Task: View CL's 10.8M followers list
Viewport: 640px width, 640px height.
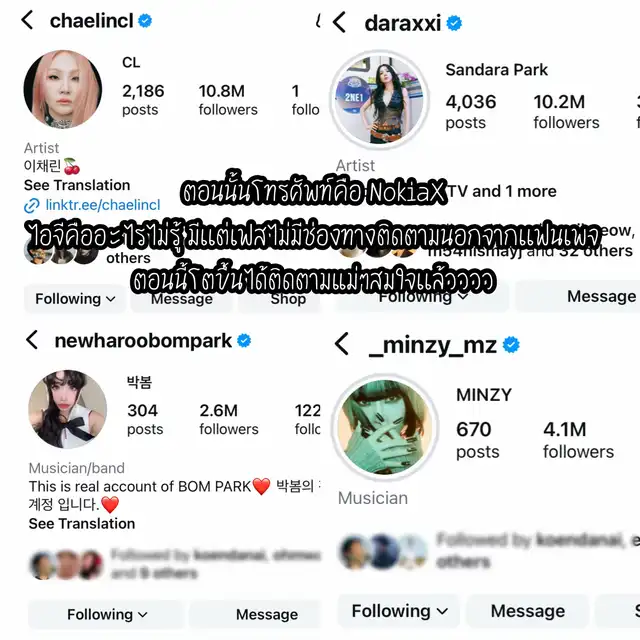Action: [x=228, y=100]
